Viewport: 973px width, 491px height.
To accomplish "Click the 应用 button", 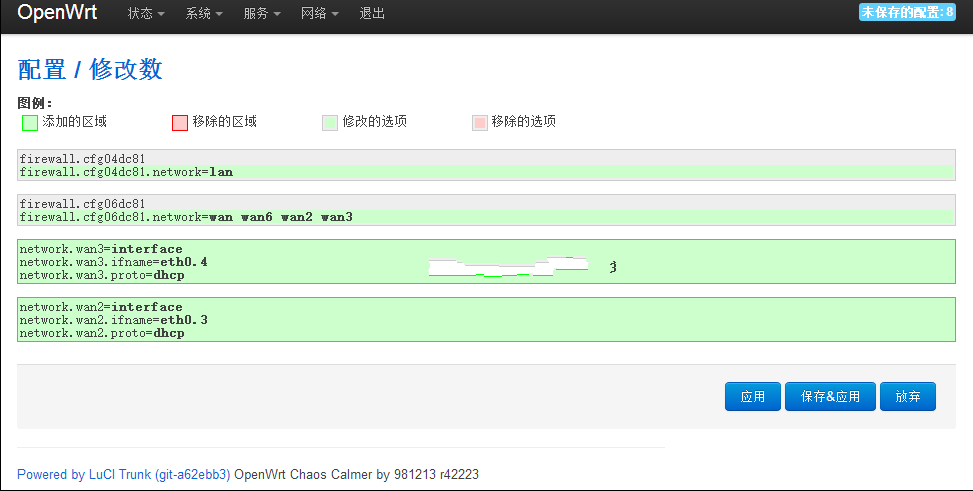I will point(753,397).
